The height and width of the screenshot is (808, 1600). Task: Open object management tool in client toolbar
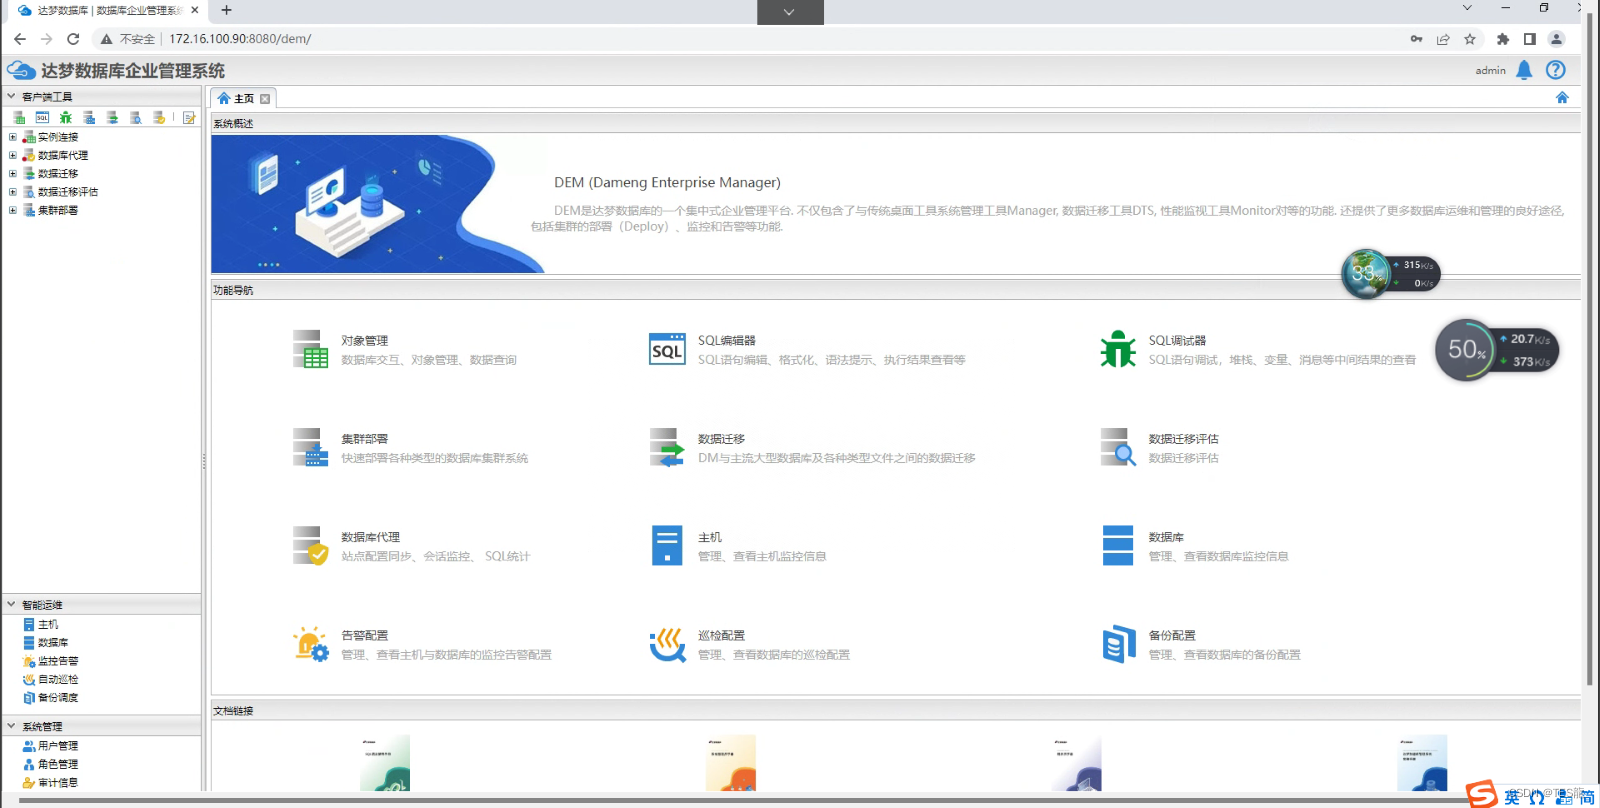coord(19,117)
